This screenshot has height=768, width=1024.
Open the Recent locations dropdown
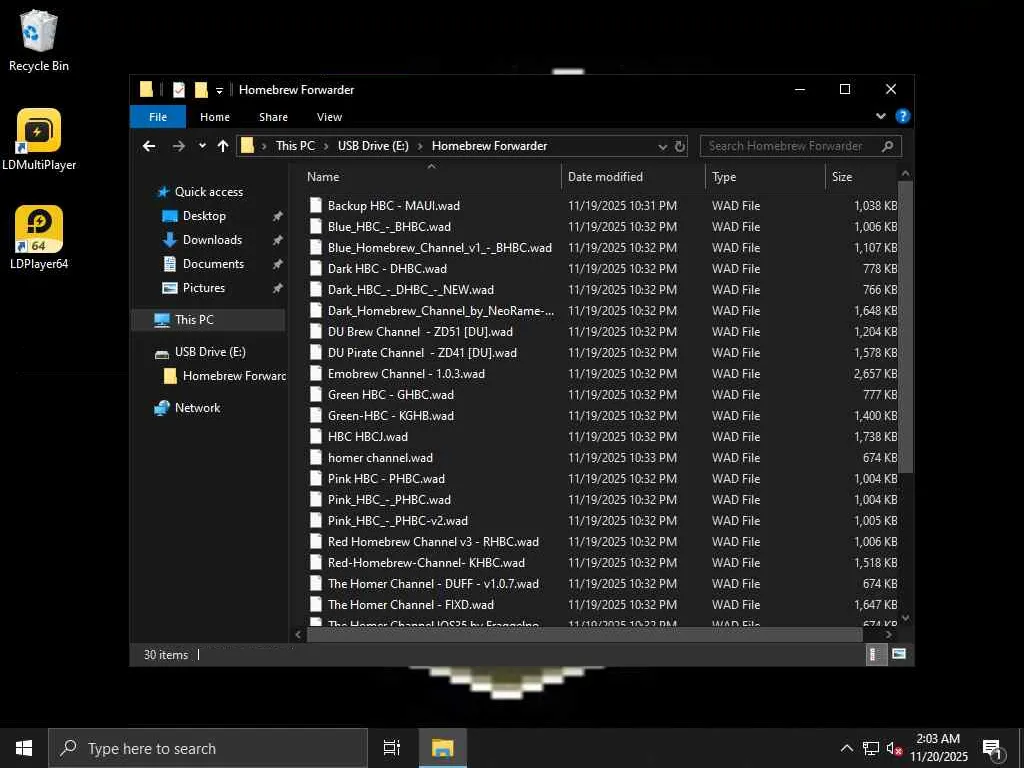pos(202,146)
